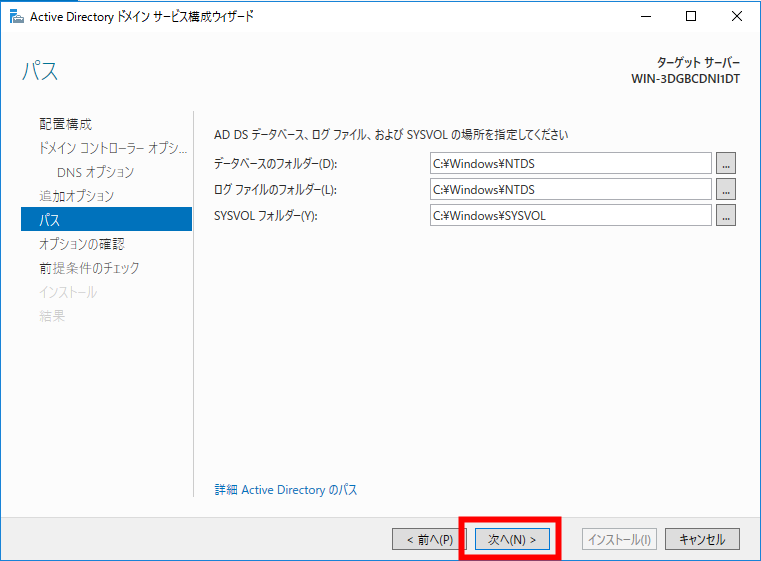This screenshot has height=561, width=761.
Task: Open 前提条件のチェック step
Action: [89, 268]
